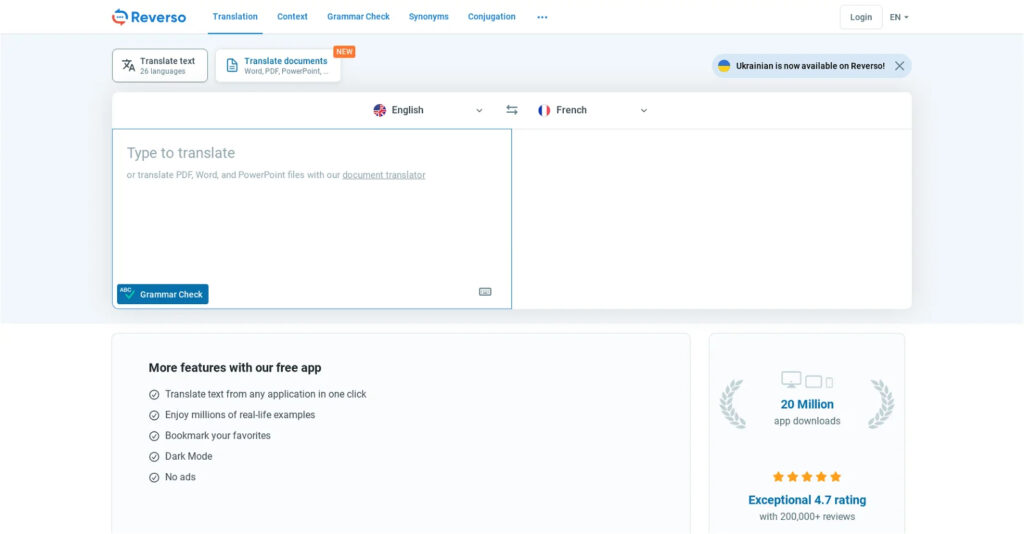Viewport: 1024px width, 534px height.
Task: Follow the document translator link
Action: (x=384, y=175)
